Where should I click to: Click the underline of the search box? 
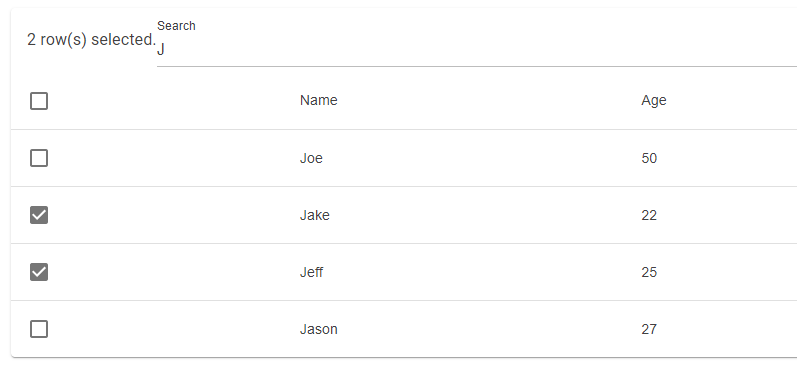pos(477,66)
